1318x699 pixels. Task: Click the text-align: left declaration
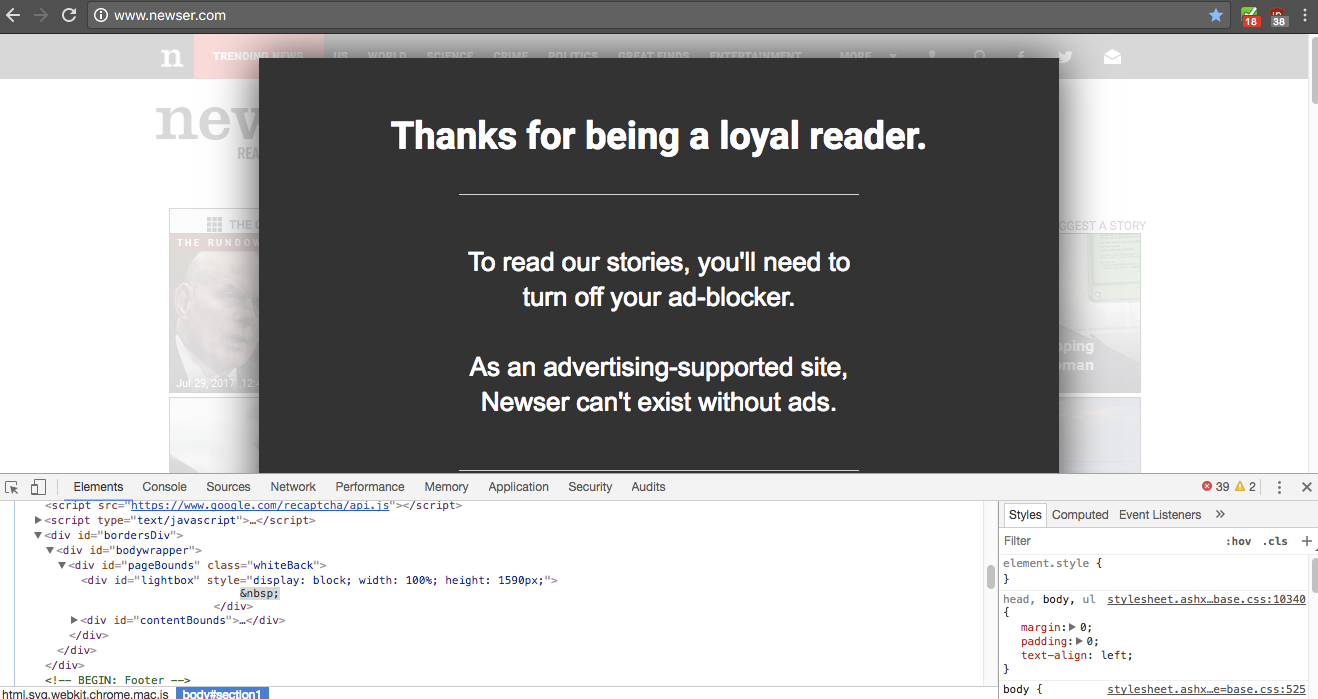coord(1076,655)
